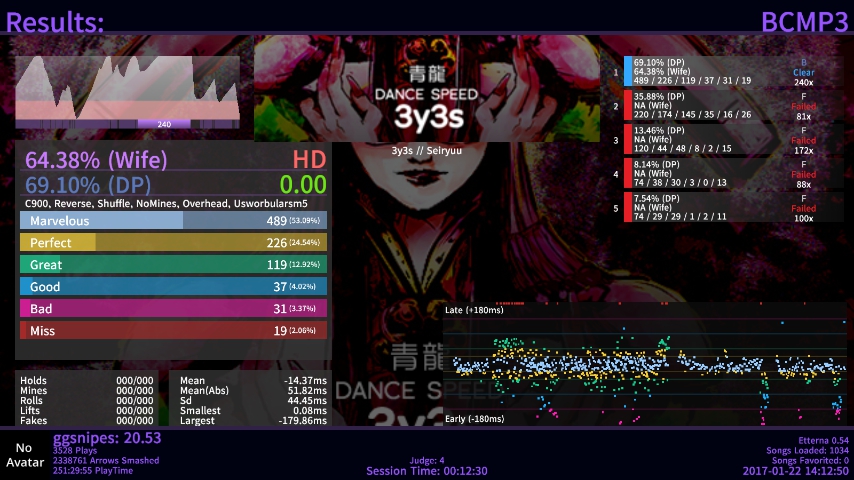The image size is (854, 480).
Task: Click the 240 combo segment under life graph
Action: [x=164, y=124]
